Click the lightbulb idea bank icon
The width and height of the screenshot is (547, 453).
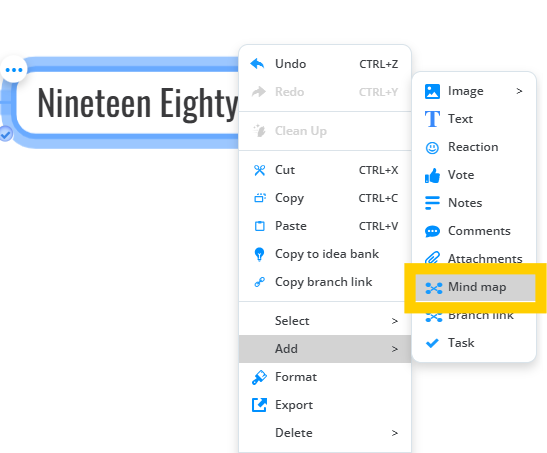point(259,254)
